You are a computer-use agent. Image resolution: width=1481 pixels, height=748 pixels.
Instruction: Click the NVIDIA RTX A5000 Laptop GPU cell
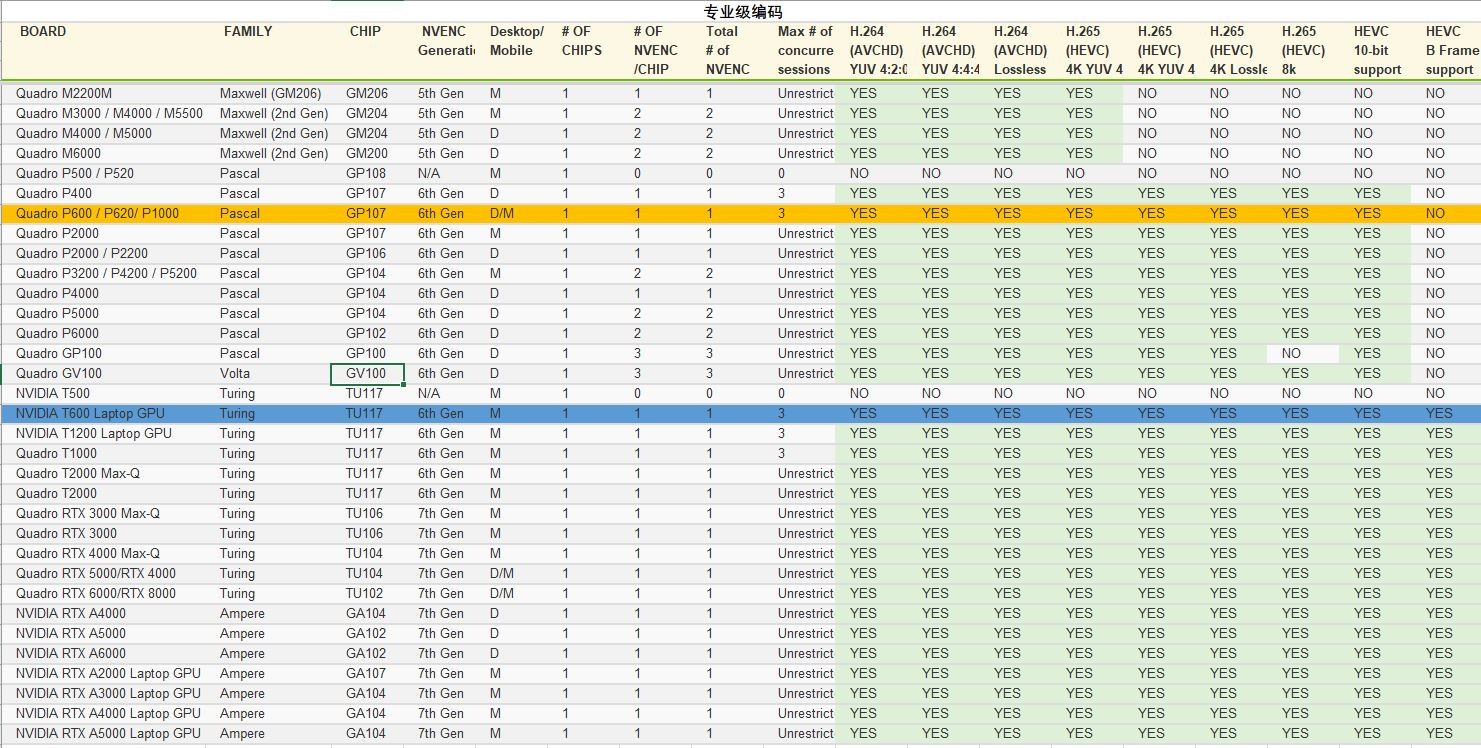click(103, 733)
